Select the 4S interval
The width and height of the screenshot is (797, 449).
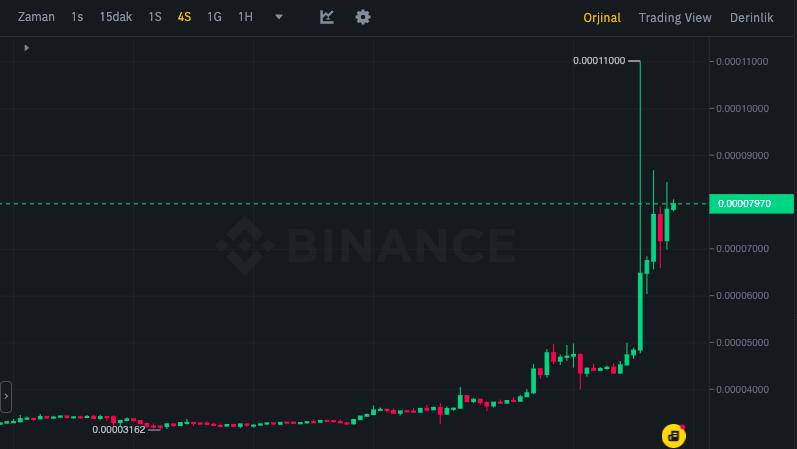[184, 17]
